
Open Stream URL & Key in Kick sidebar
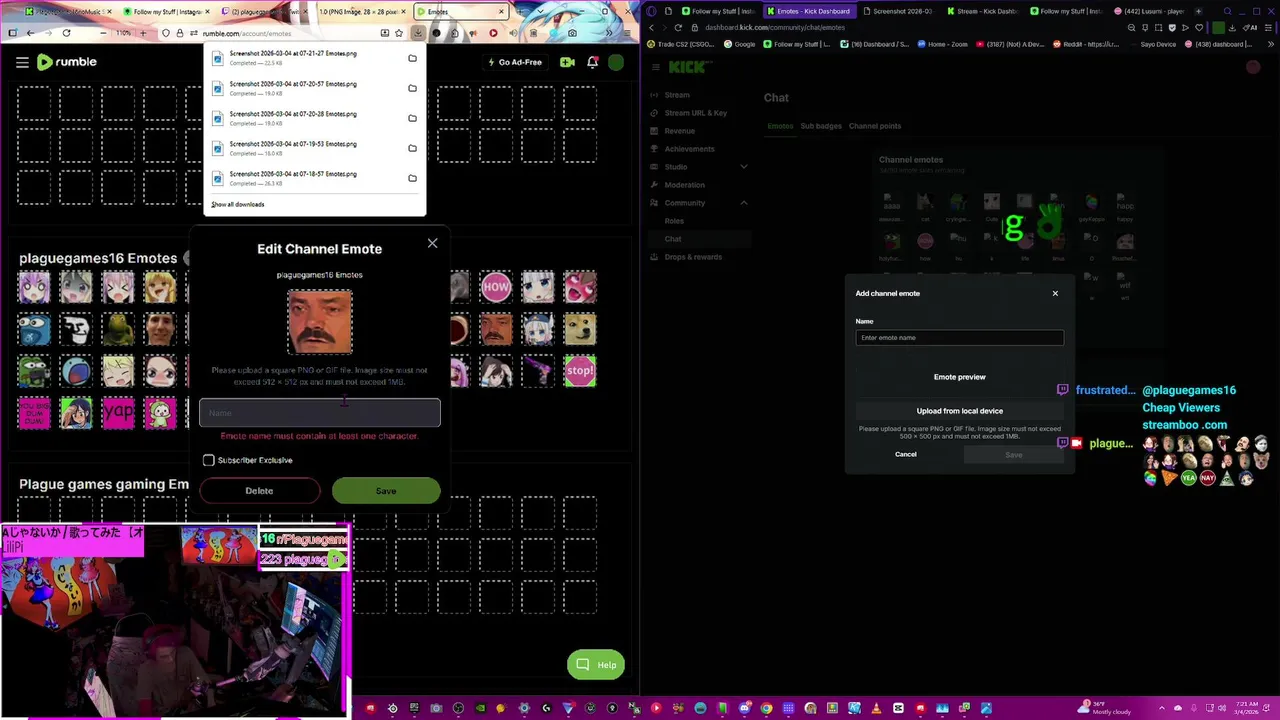698,113
